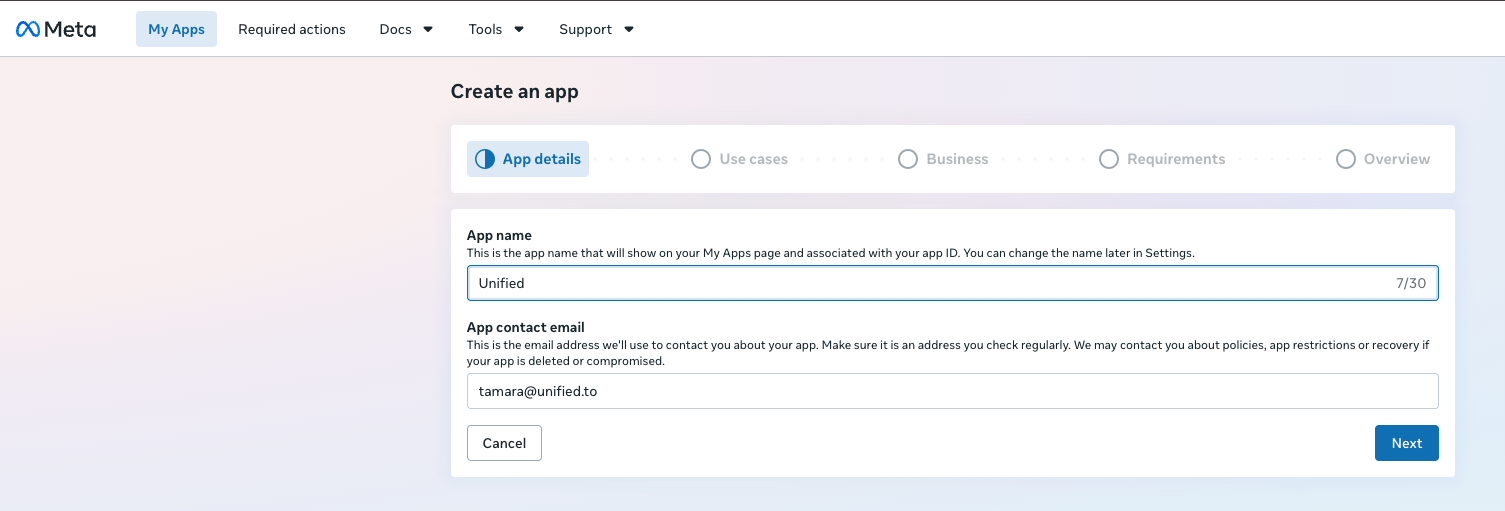Click the Create an app heading
Image resolution: width=1505 pixels, height=511 pixels.
tap(515, 92)
